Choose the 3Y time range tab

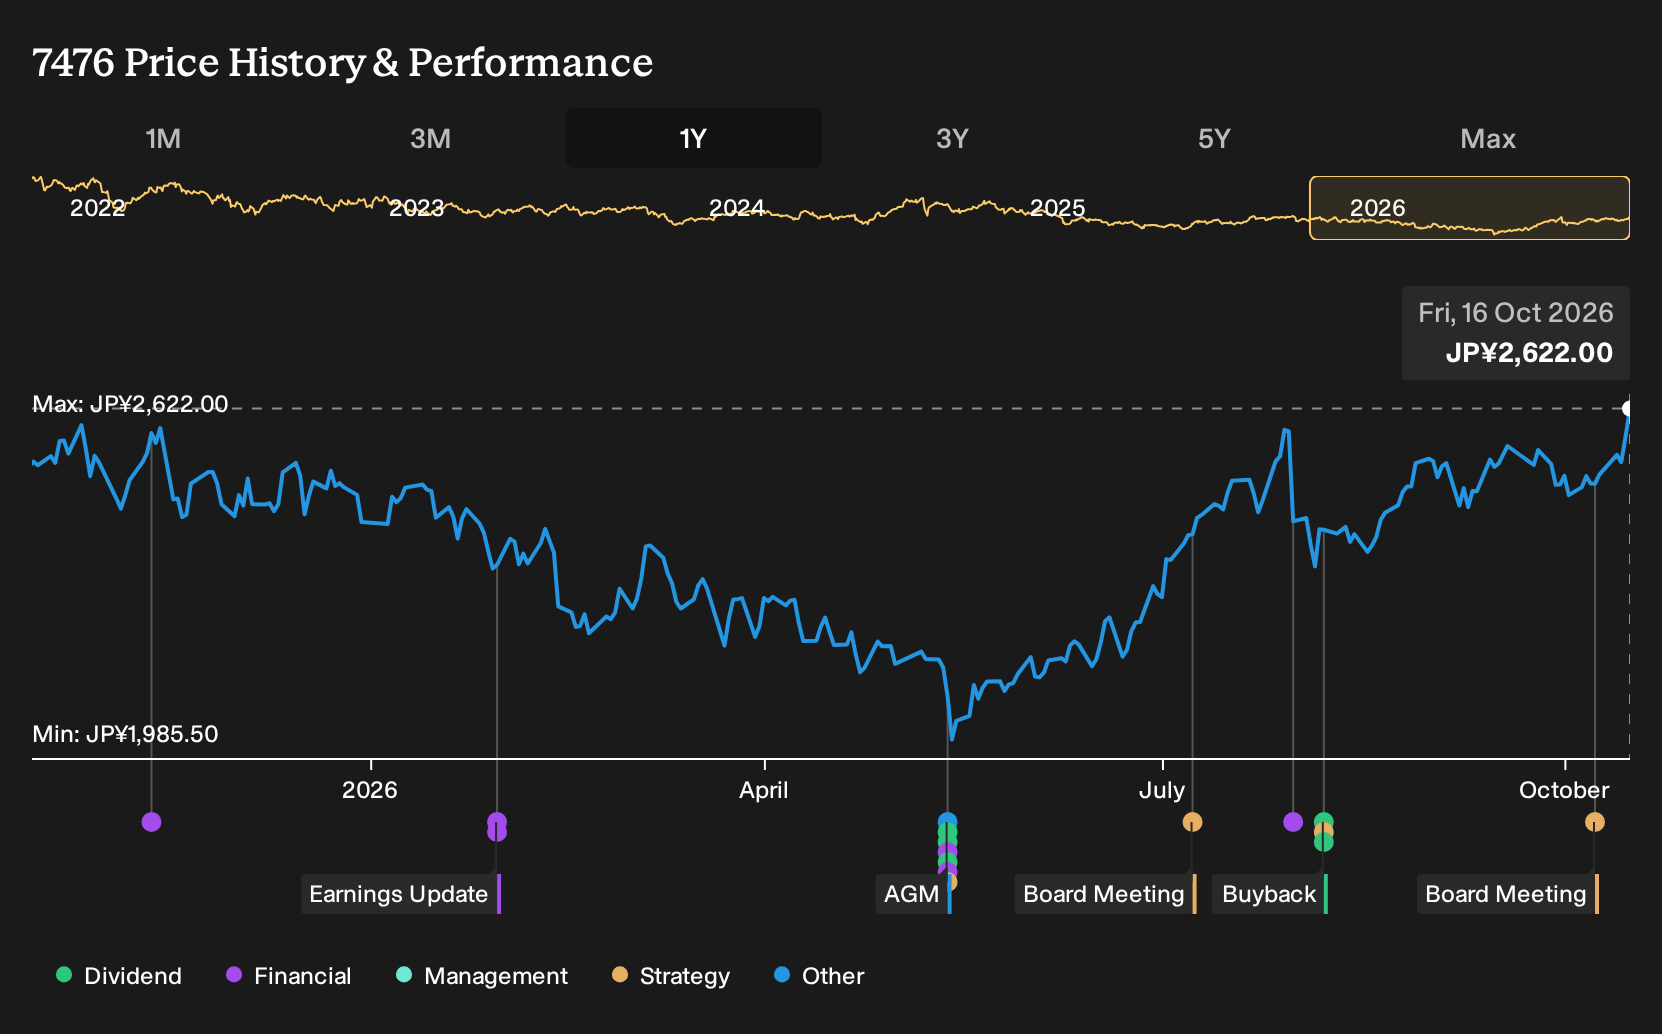[x=952, y=139]
